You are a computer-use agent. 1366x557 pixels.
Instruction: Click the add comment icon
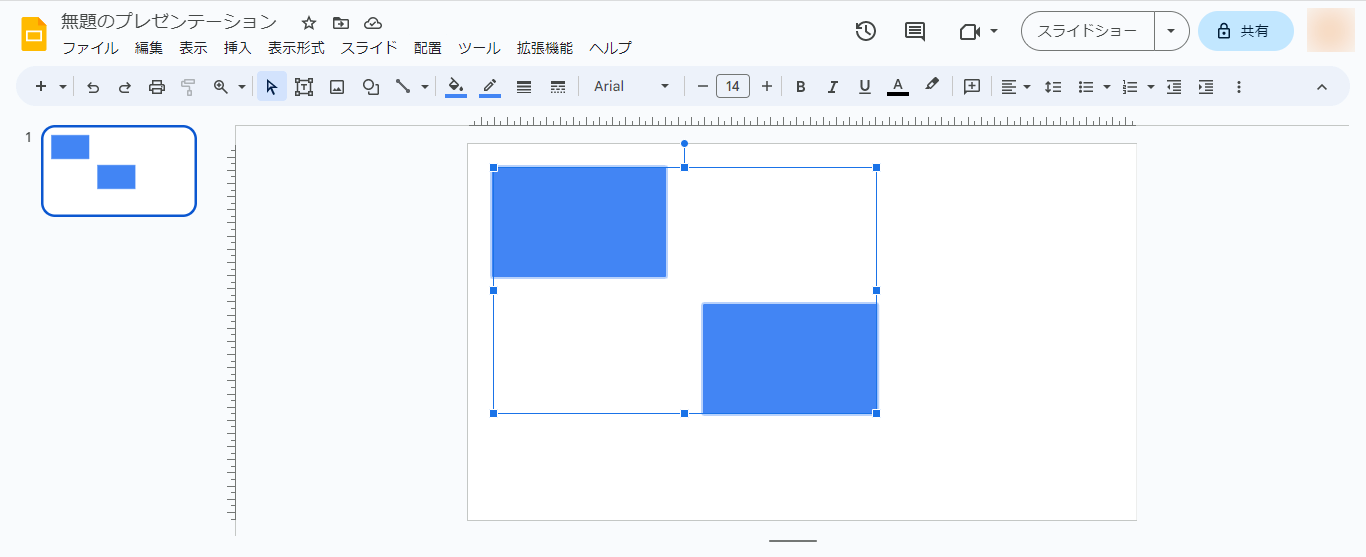click(971, 87)
